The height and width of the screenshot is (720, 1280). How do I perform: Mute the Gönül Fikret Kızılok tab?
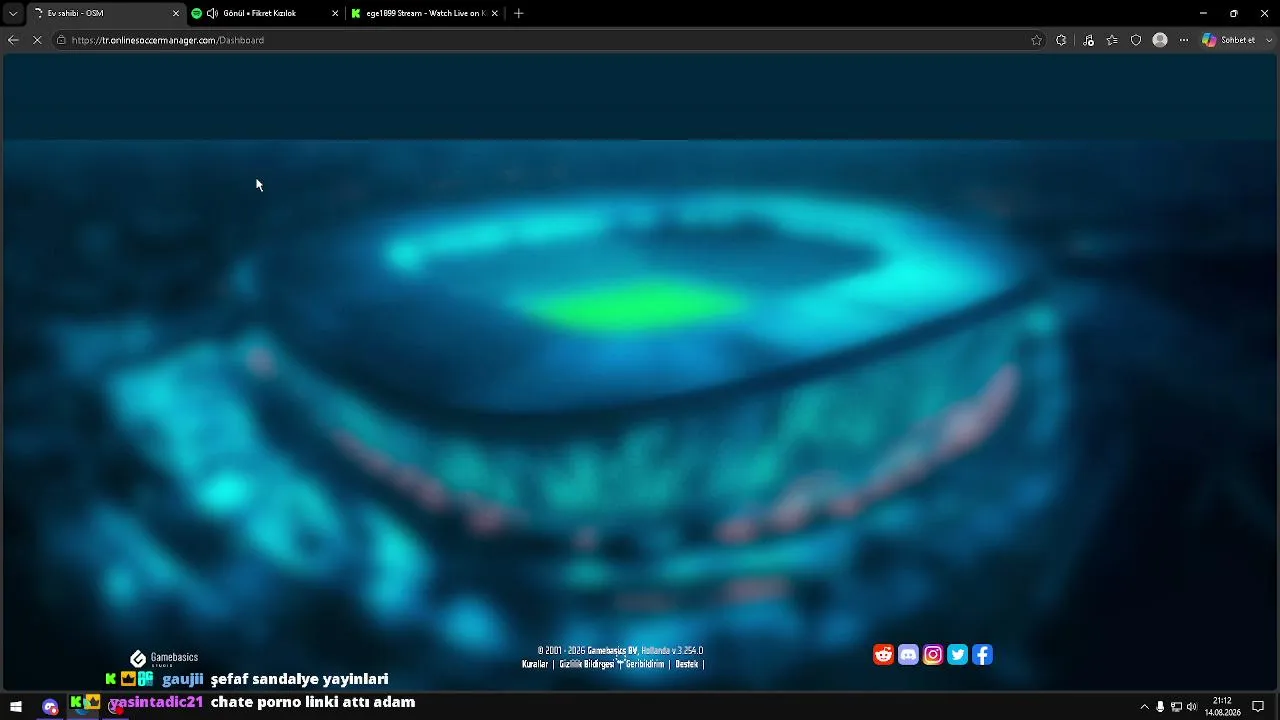click(x=212, y=13)
